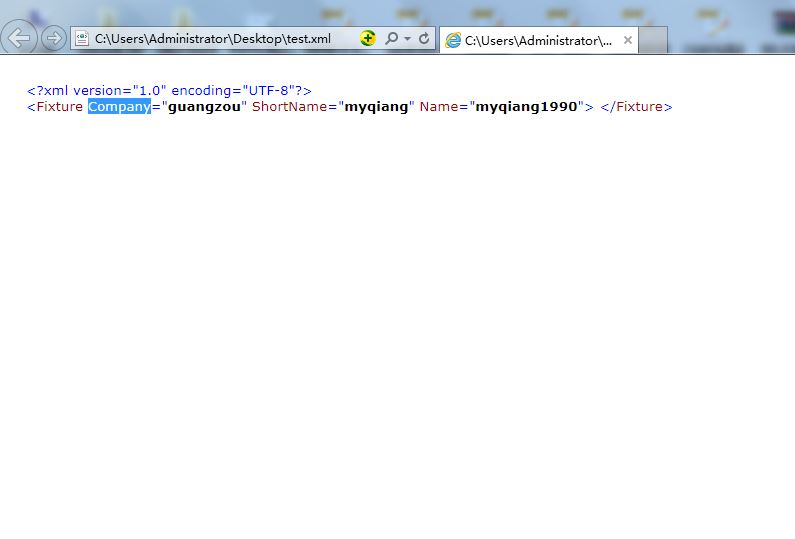Screen dimensions: 795x539
Task: Click the opening Fixture tag name
Action: coord(59,106)
